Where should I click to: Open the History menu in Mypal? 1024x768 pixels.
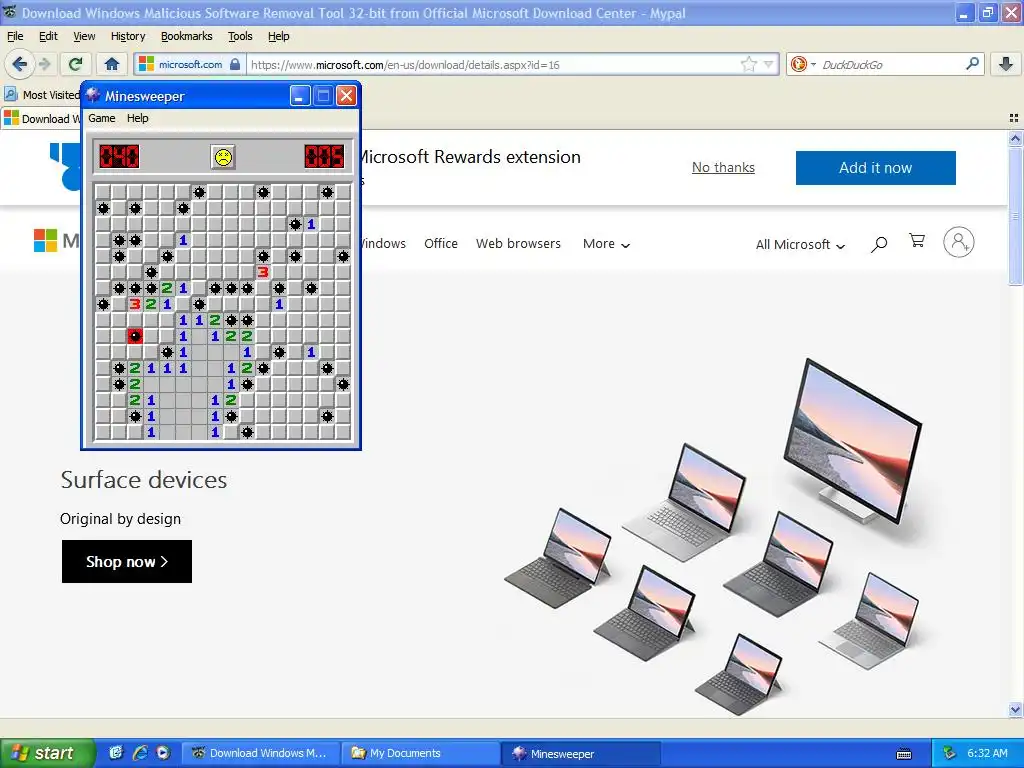pyautogui.click(x=128, y=37)
